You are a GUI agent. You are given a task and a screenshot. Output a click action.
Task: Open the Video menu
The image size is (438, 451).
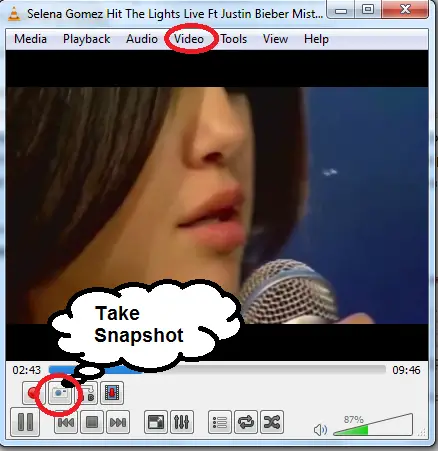(189, 39)
